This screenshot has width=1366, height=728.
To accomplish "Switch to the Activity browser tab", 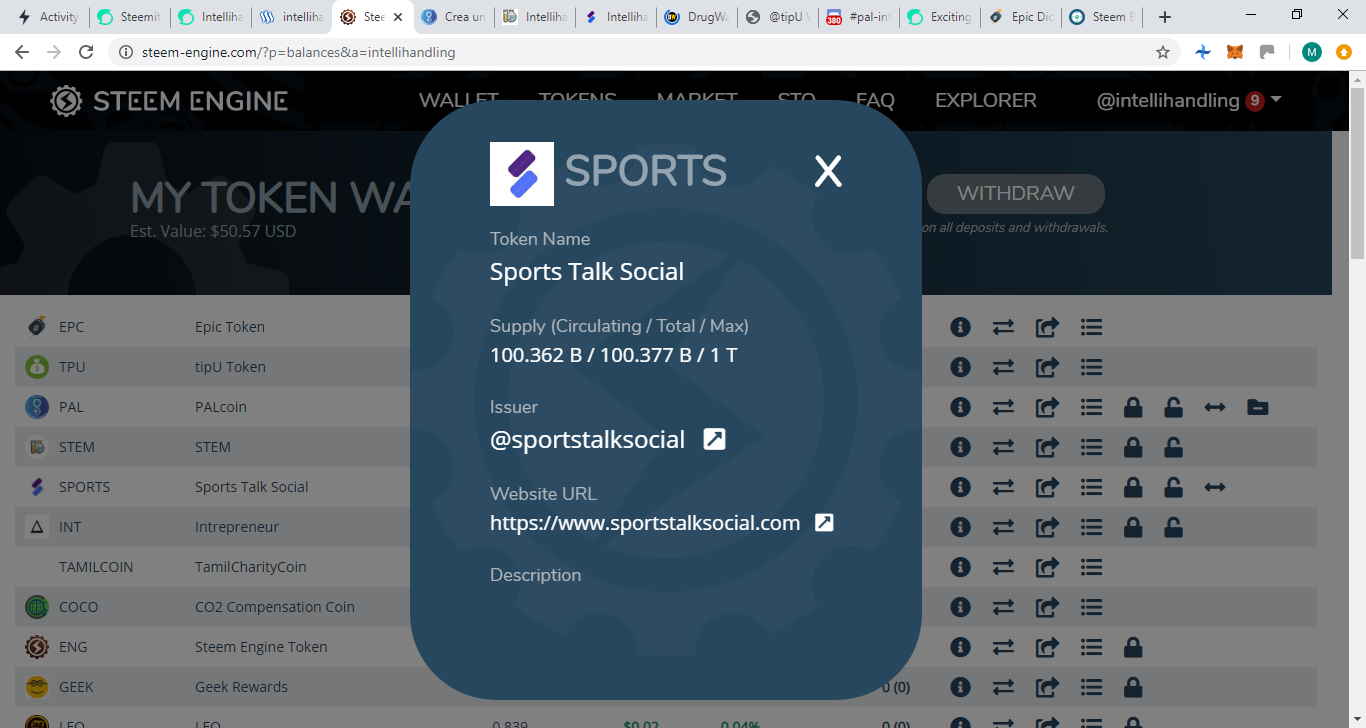I will click(x=48, y=17).
